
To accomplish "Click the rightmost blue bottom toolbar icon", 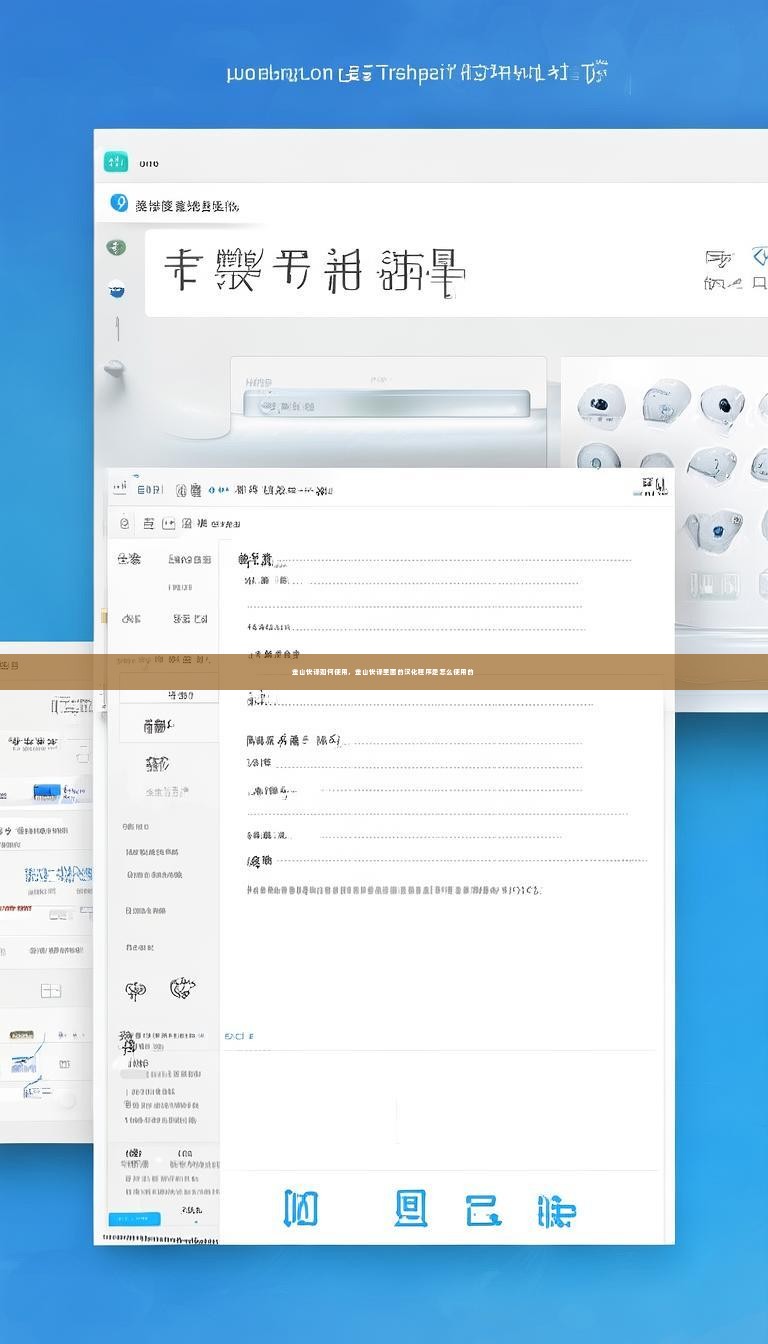I will [x=556, y=1211].
